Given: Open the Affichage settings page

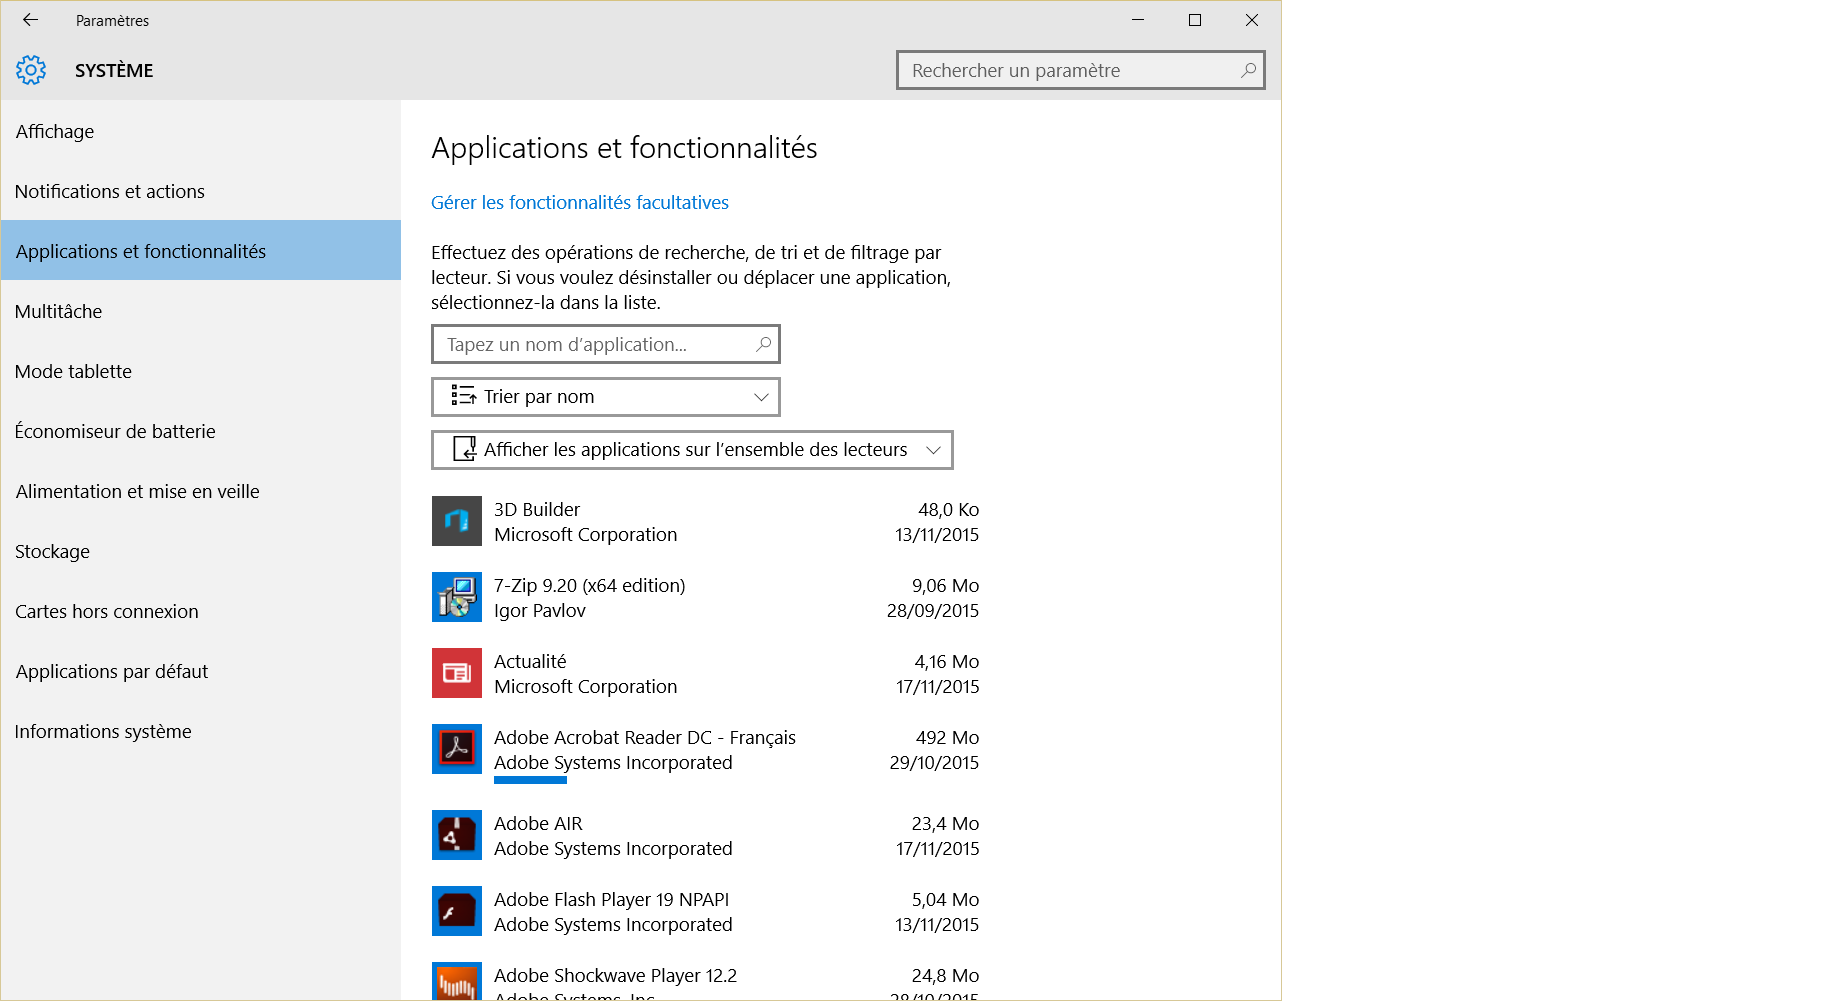Looking at the screenshot, I should (201, 131).
